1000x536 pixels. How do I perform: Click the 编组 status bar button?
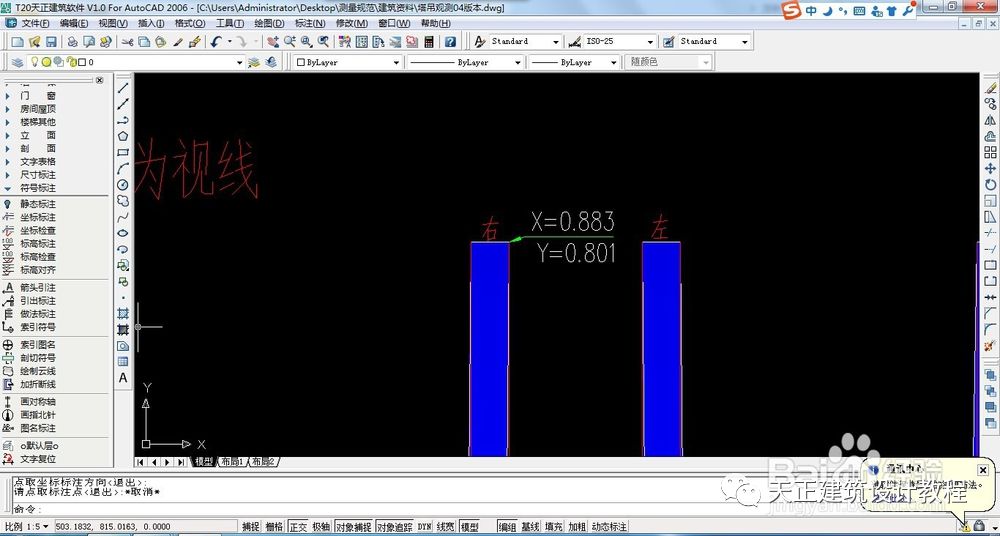pos(508,527)
